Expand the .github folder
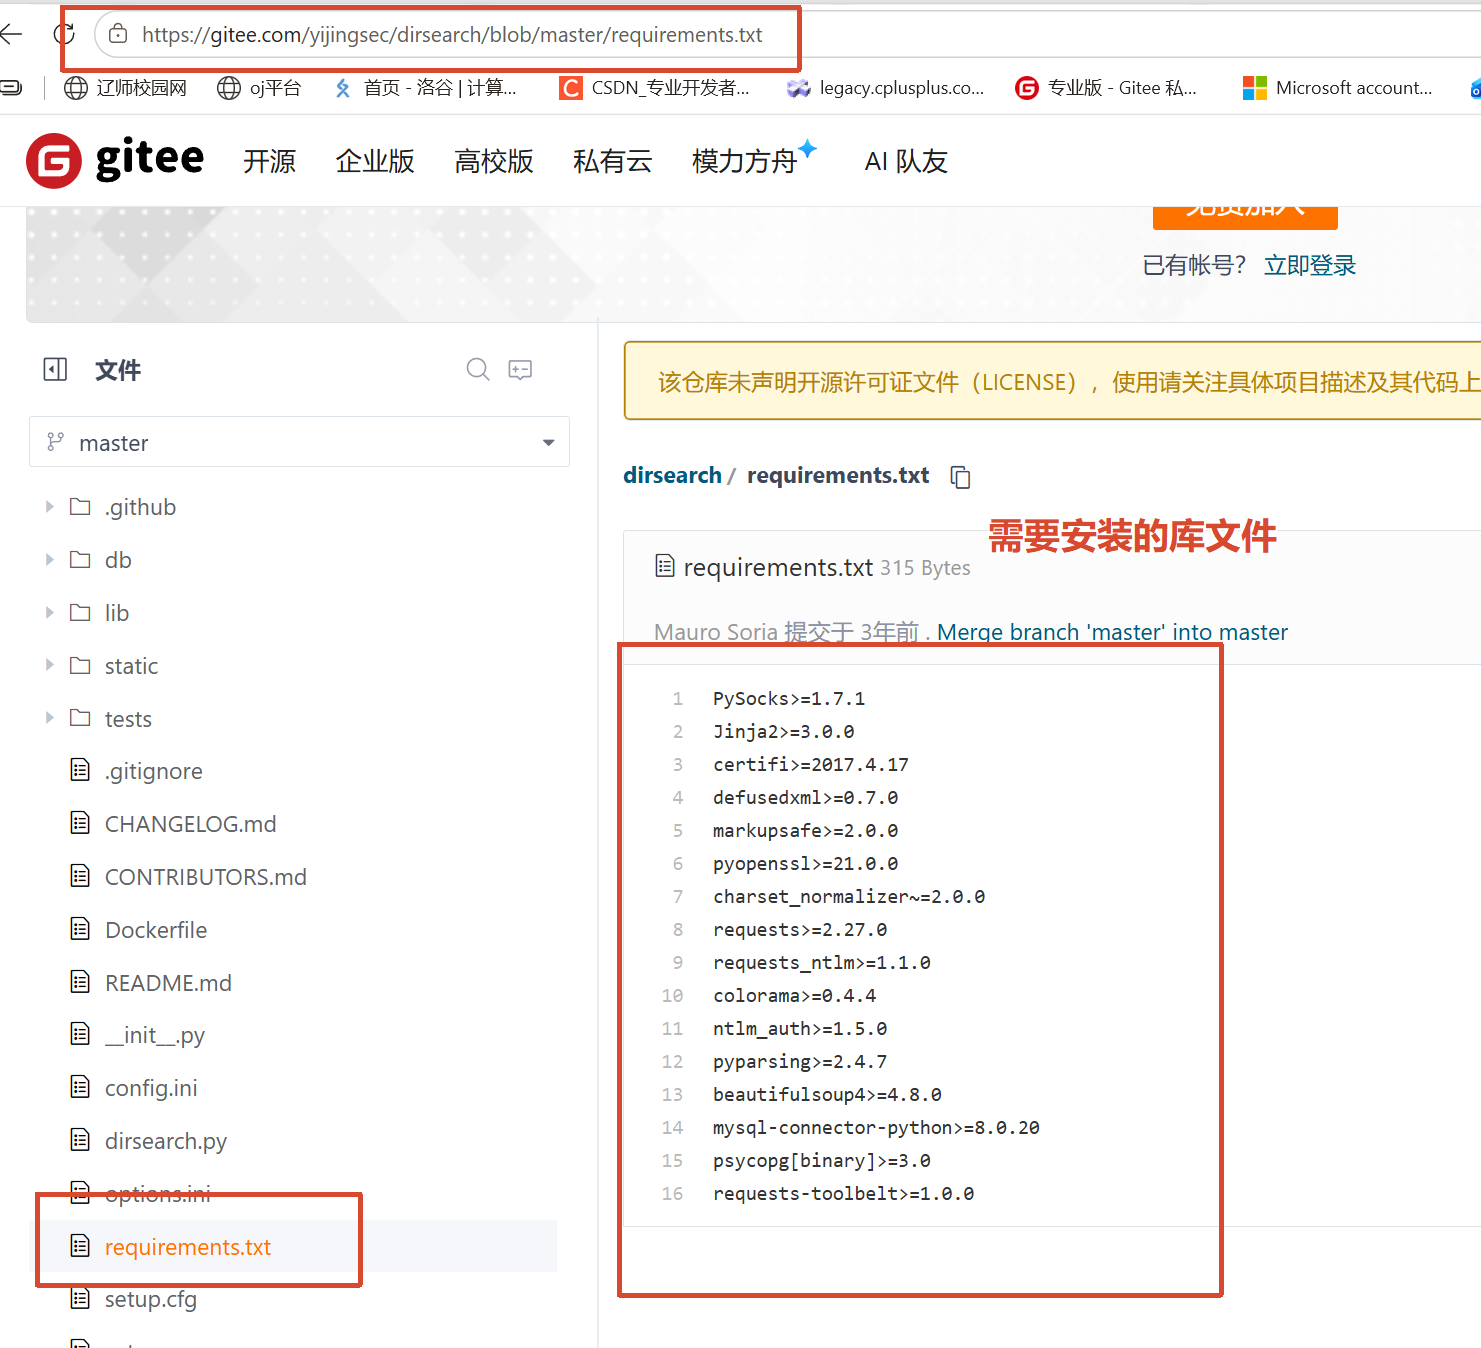 (49, 507)
